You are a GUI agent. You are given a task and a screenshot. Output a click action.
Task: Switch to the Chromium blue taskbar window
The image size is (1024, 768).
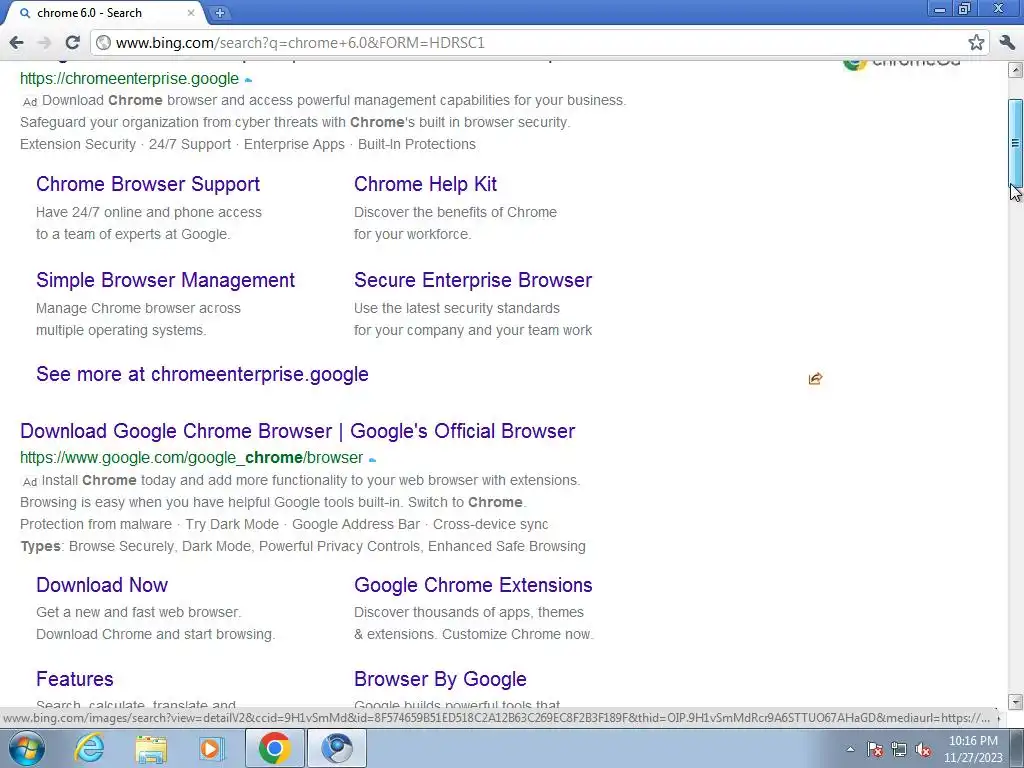(x=336, y=748)
